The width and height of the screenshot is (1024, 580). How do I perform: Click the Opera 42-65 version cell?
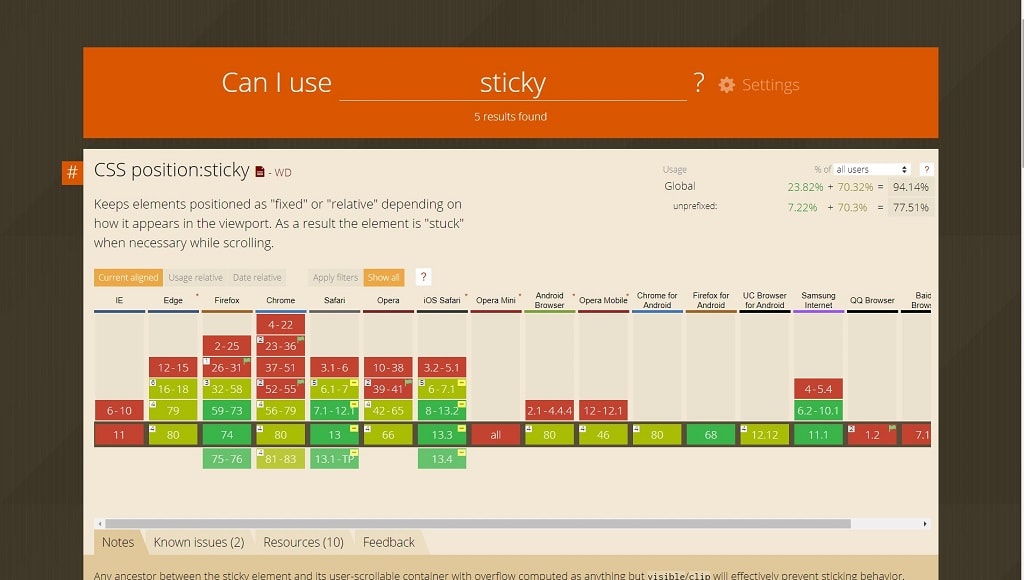point(388,410)
